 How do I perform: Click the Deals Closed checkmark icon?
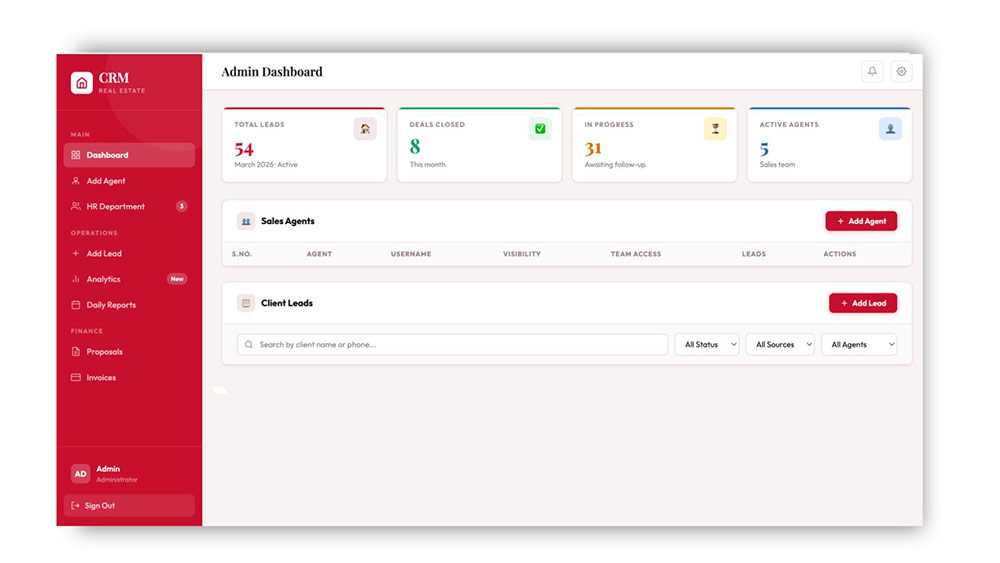click(540, 129)
